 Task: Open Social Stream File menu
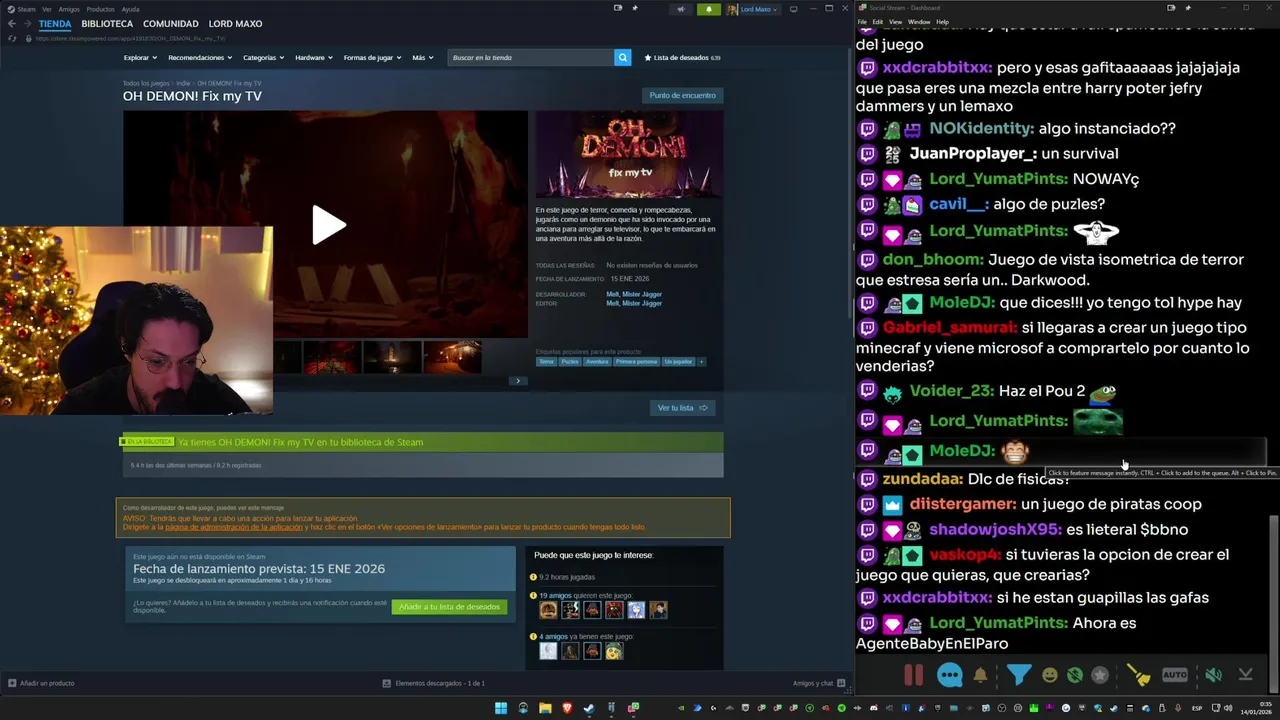point(862,22)
